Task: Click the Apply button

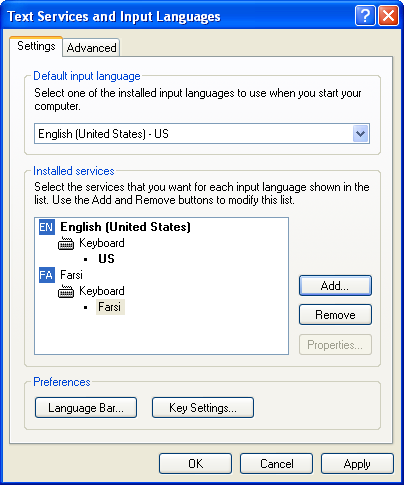Action: click(x=357, y=464)
